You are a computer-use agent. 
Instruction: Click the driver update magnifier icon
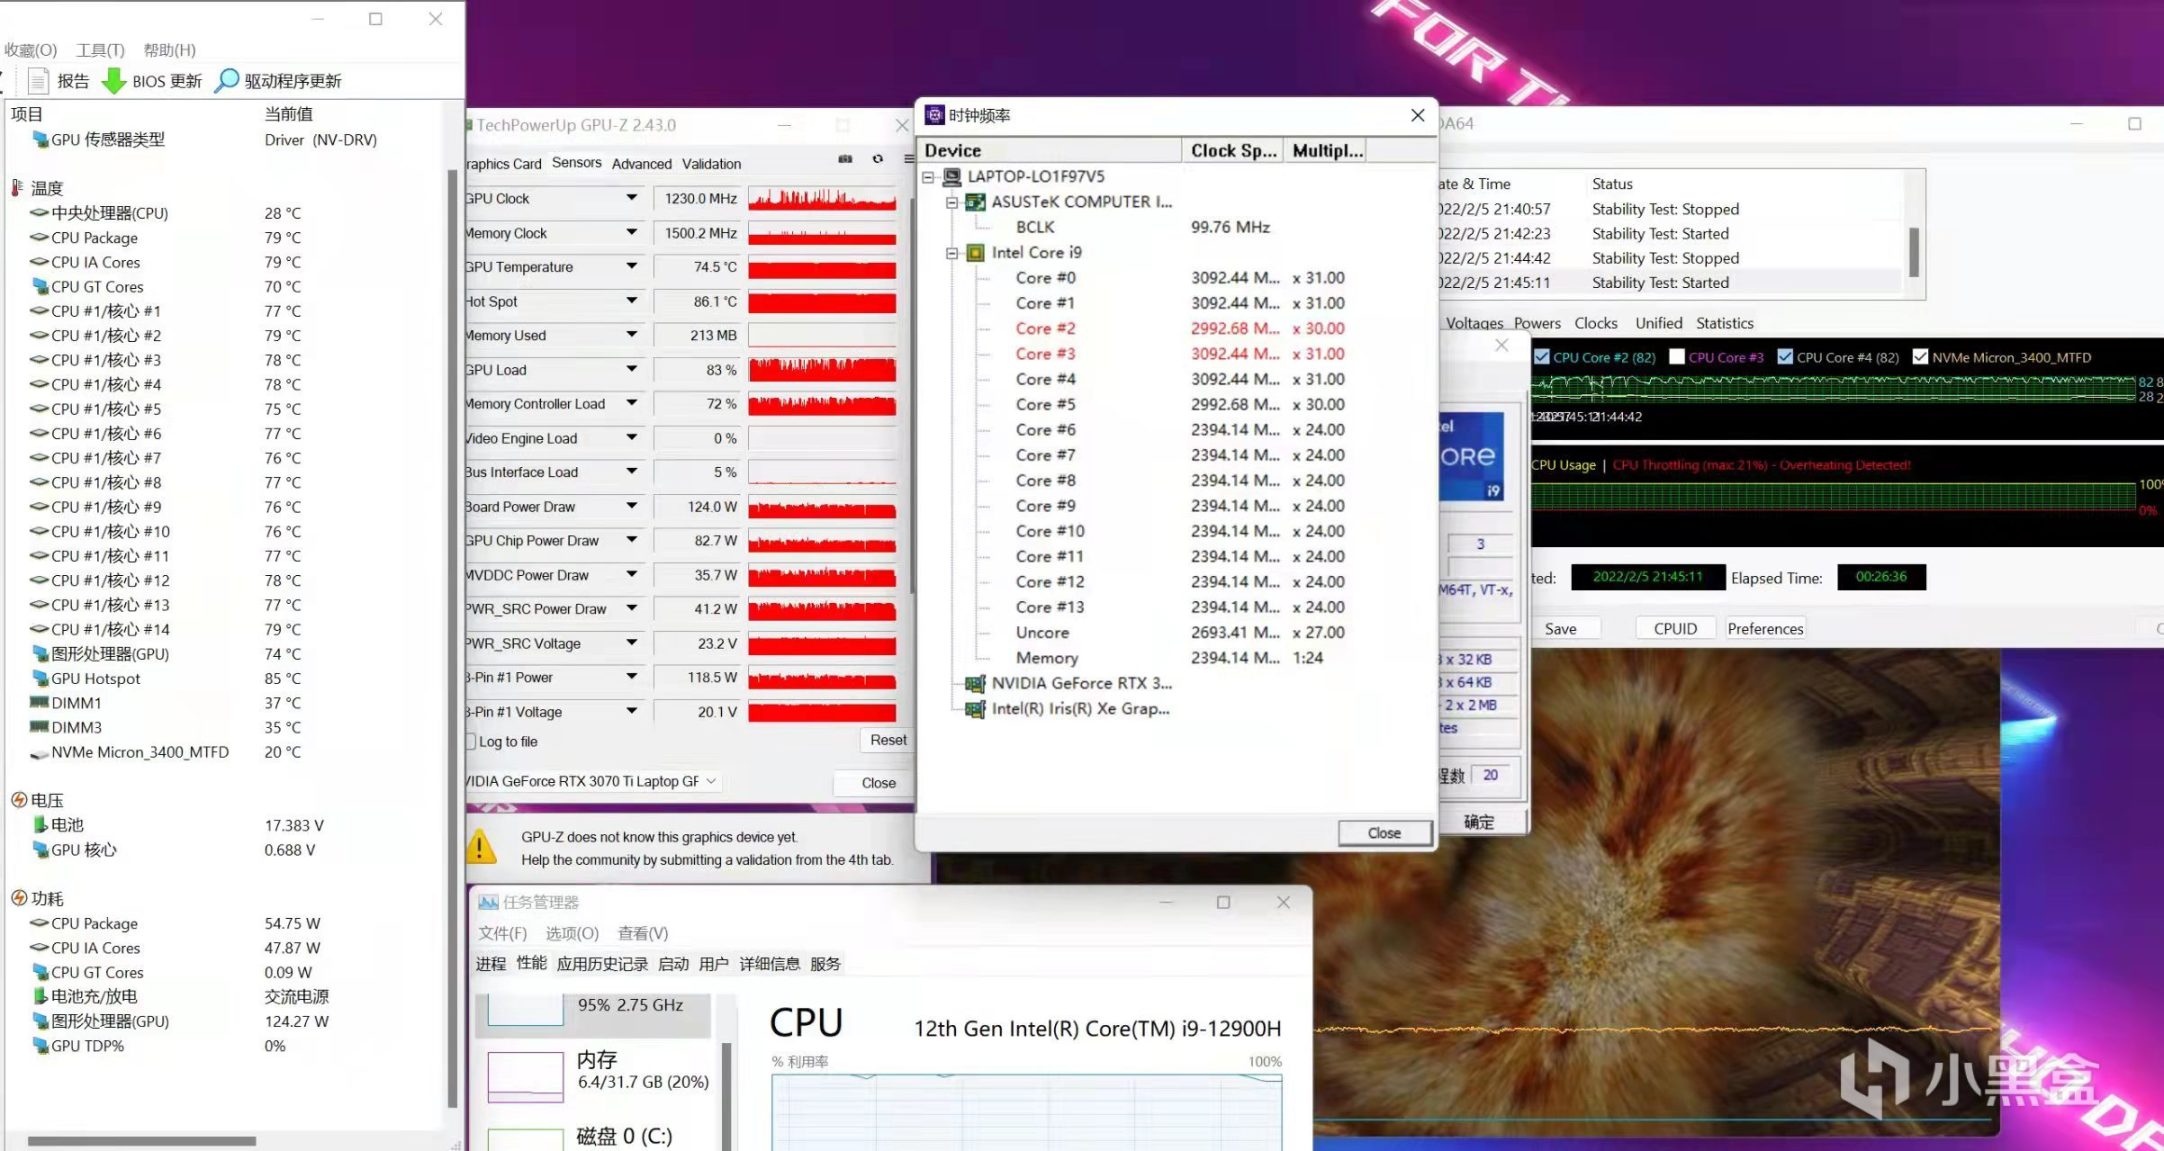(227, 80)
